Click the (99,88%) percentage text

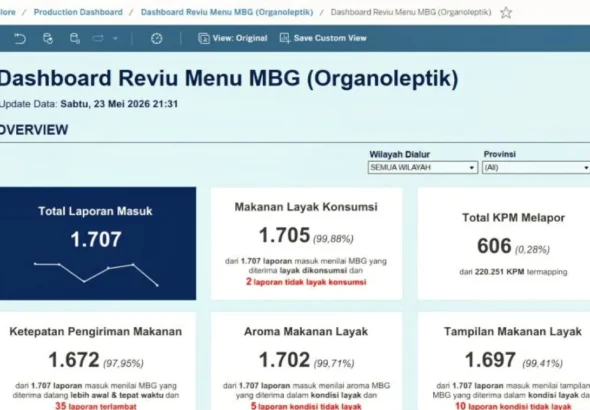[x=333, y=238]
